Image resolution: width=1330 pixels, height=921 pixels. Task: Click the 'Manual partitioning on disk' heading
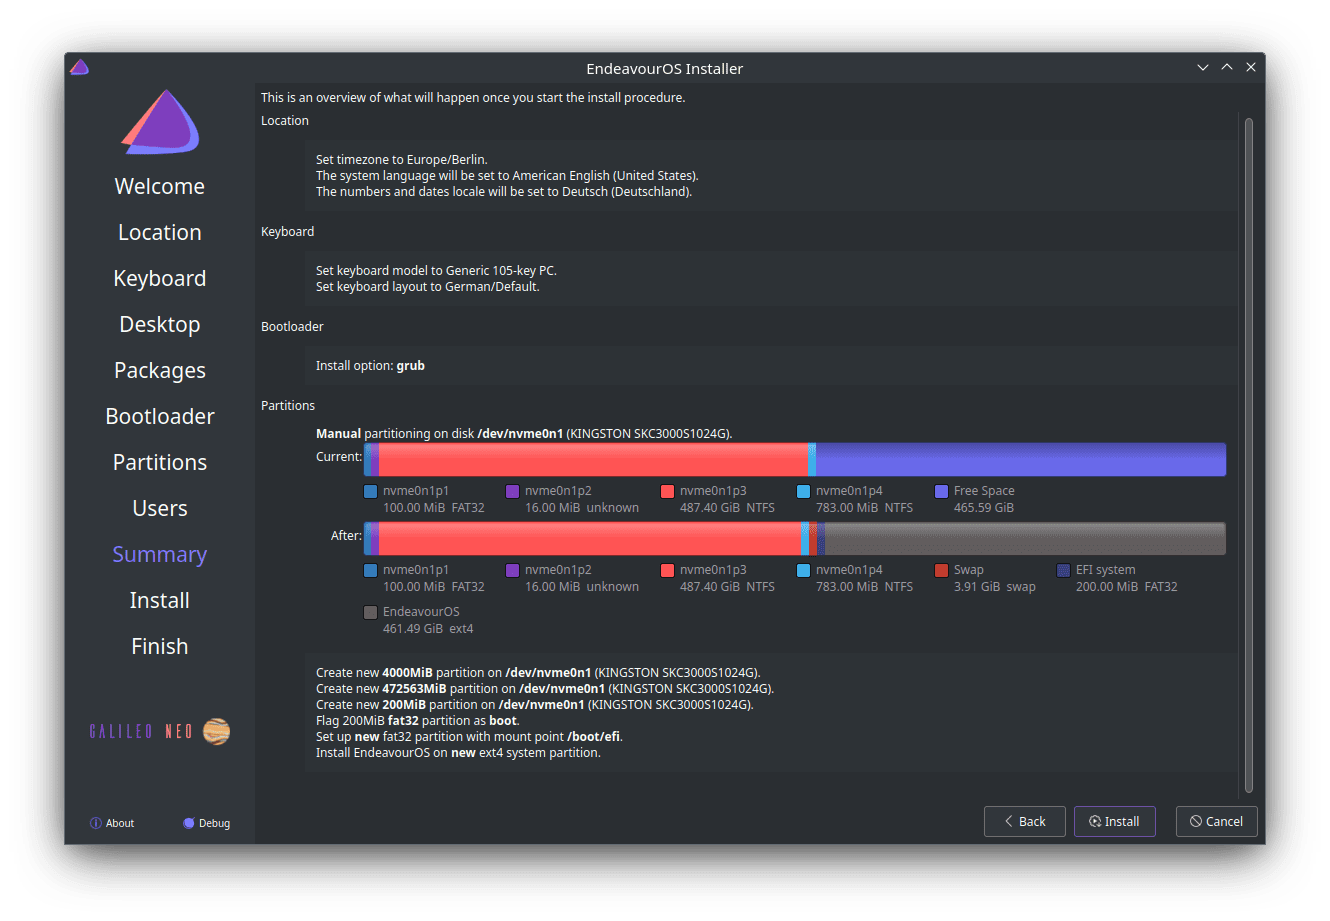[524, 434]
